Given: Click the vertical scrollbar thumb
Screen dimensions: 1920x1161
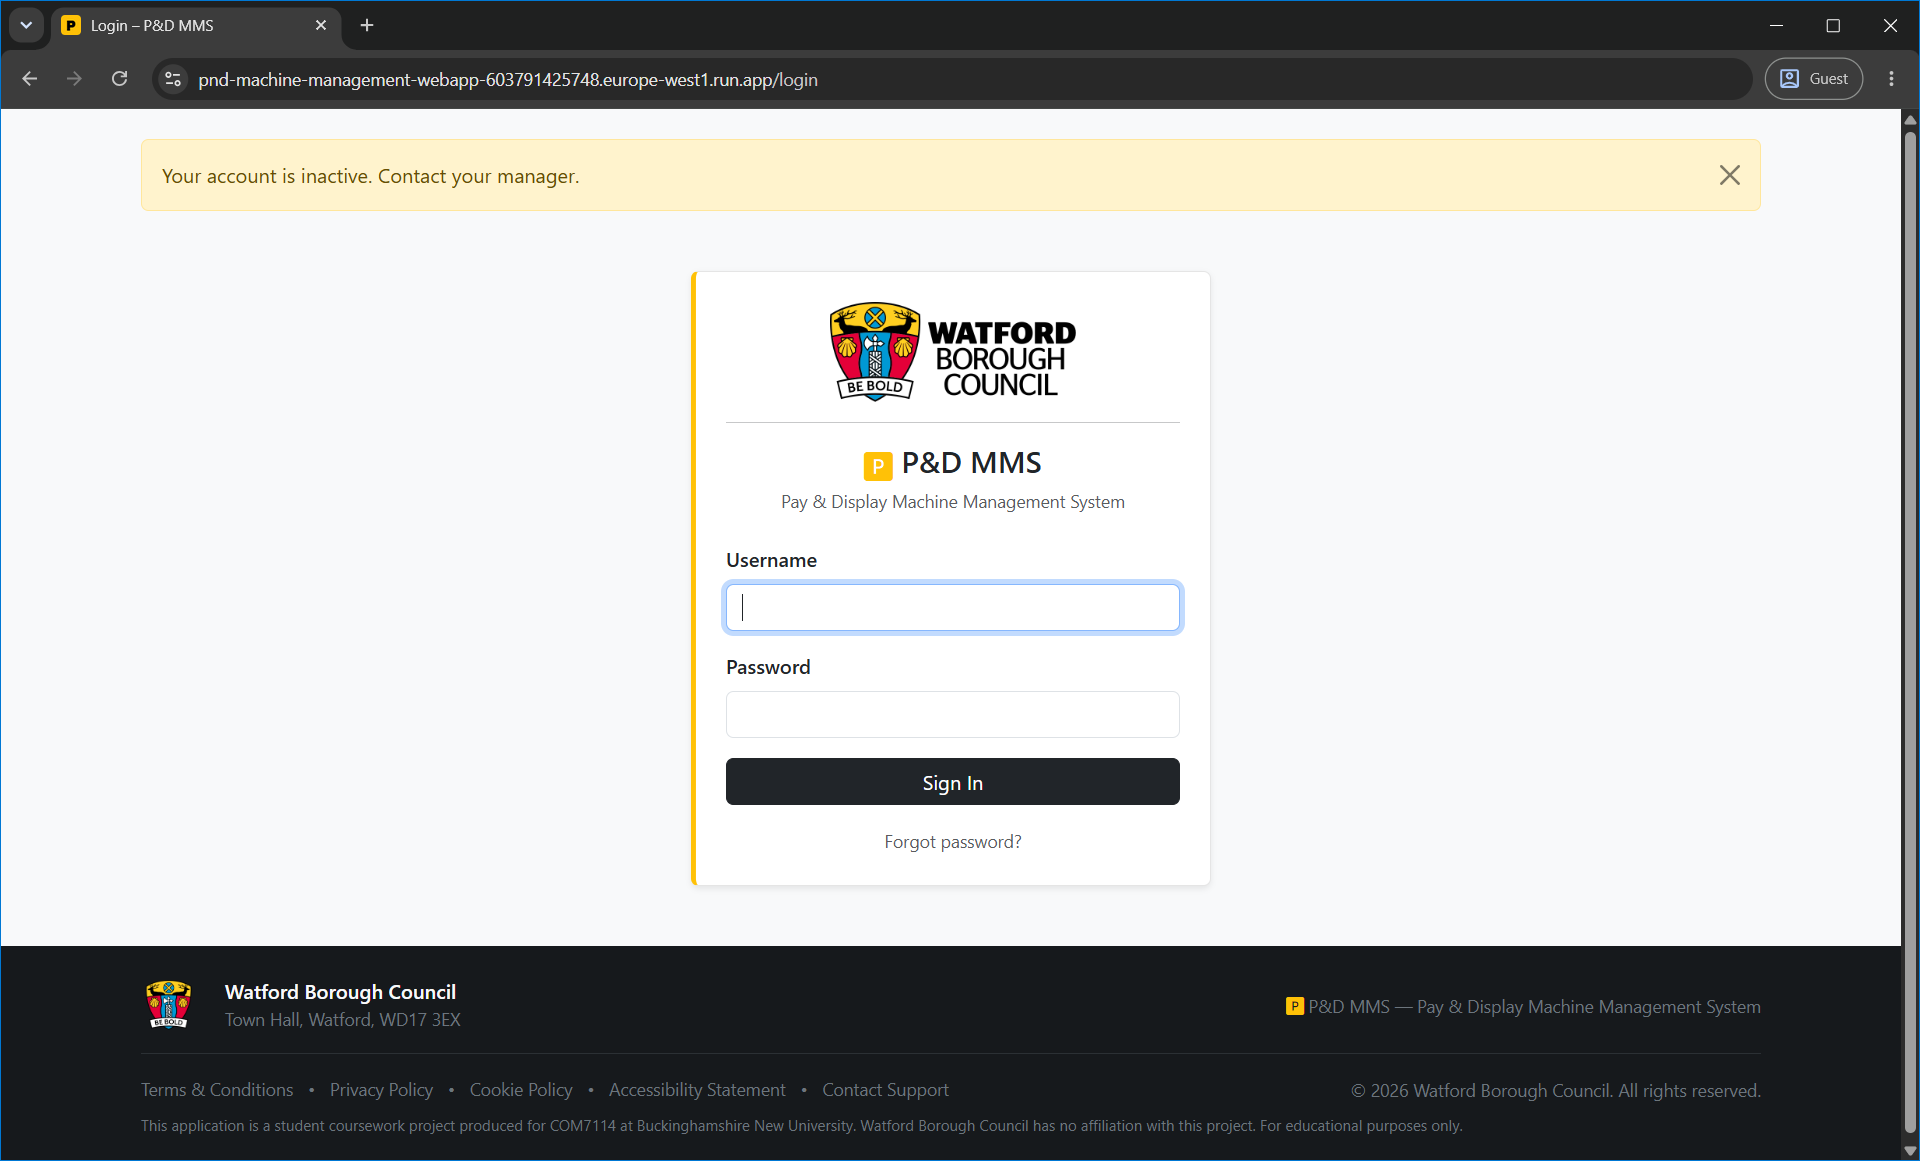Looking at the screenshot, I should coord(1910,630).
